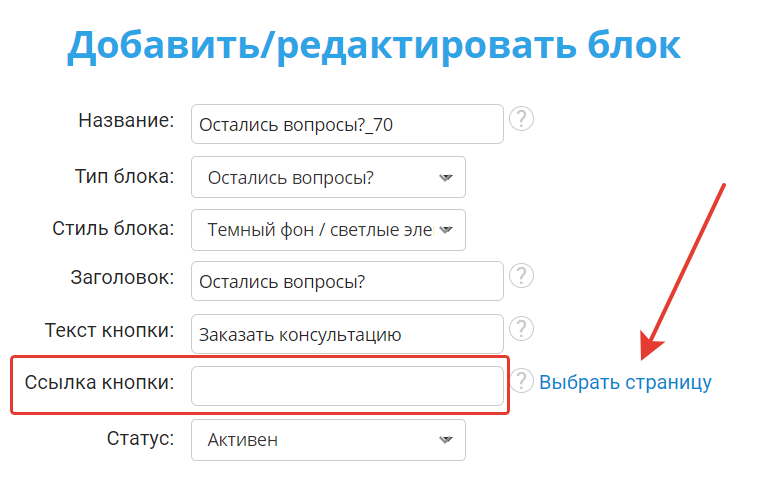Click the Стиль блока: label

click(x=113, y=227)
